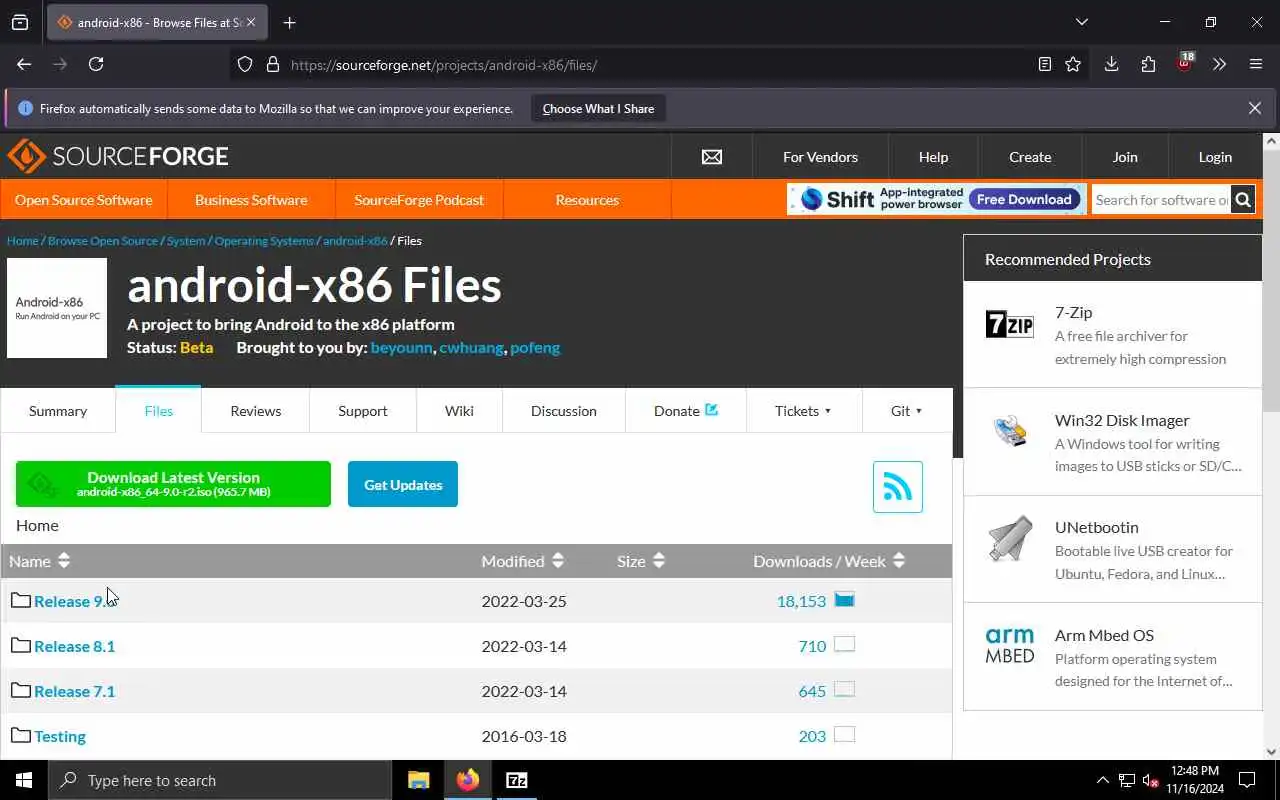This screenshot has height=800, width=1280.
Task: Click the cwhuang author link
Action: point(471,348)
